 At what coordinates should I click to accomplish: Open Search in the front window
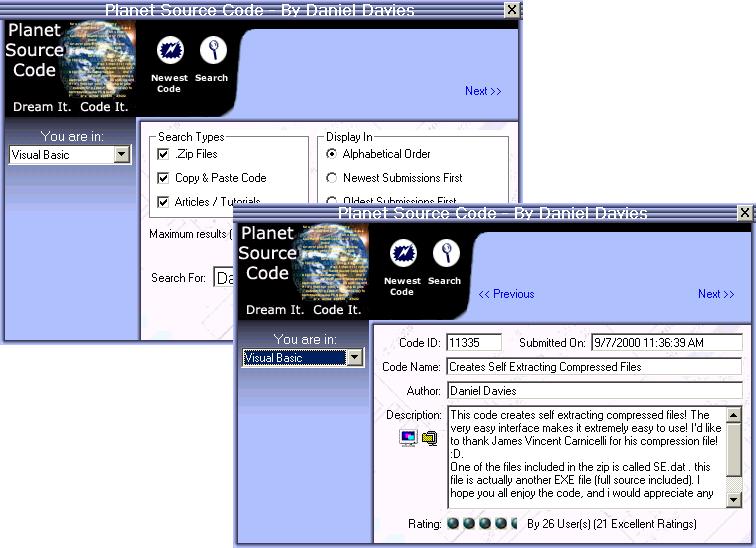click(x=445, y=262)
